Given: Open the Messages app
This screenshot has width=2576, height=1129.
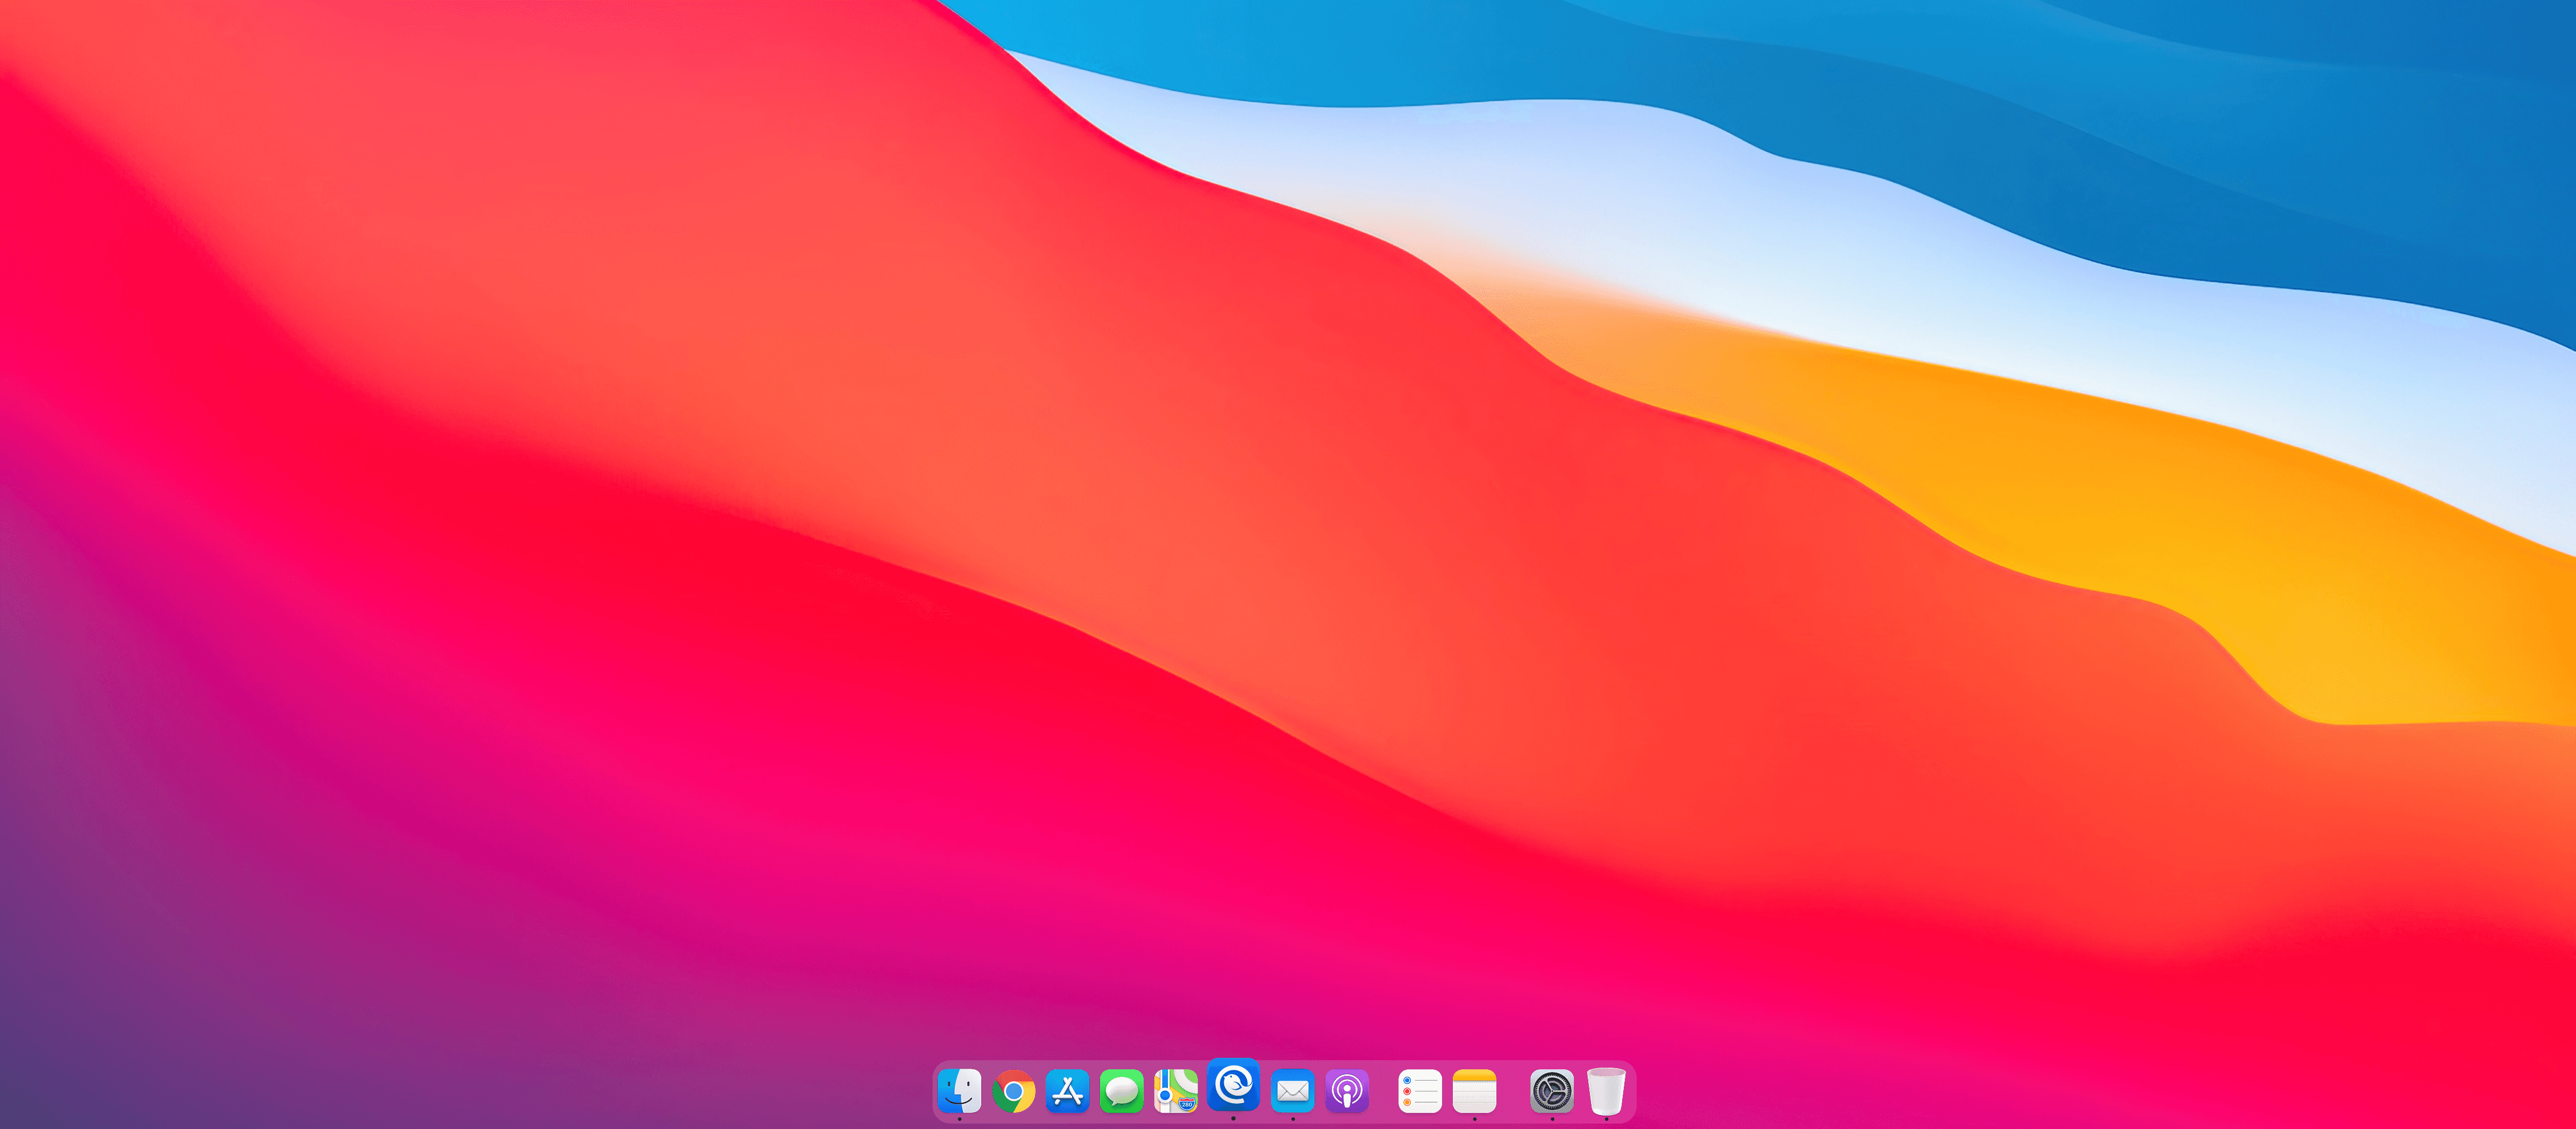Looking at the screenshot, I should point(1122,1091).
